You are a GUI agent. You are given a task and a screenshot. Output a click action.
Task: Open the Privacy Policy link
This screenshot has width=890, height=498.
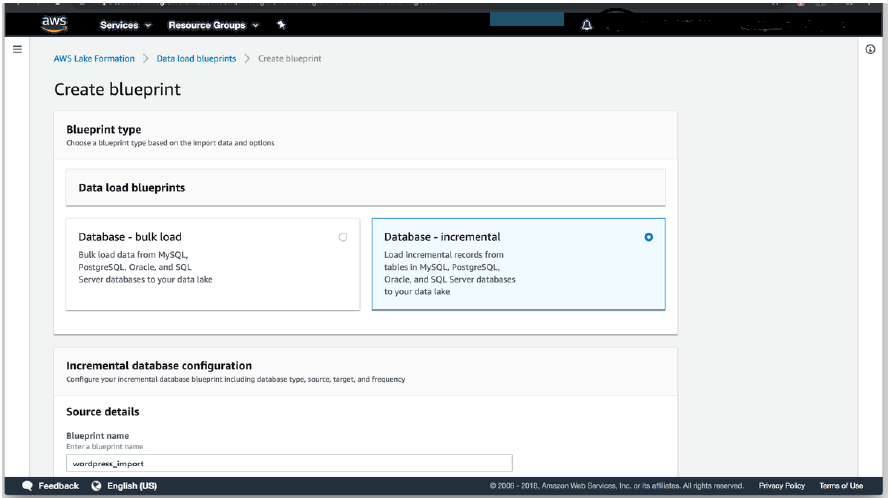(782, 486)
